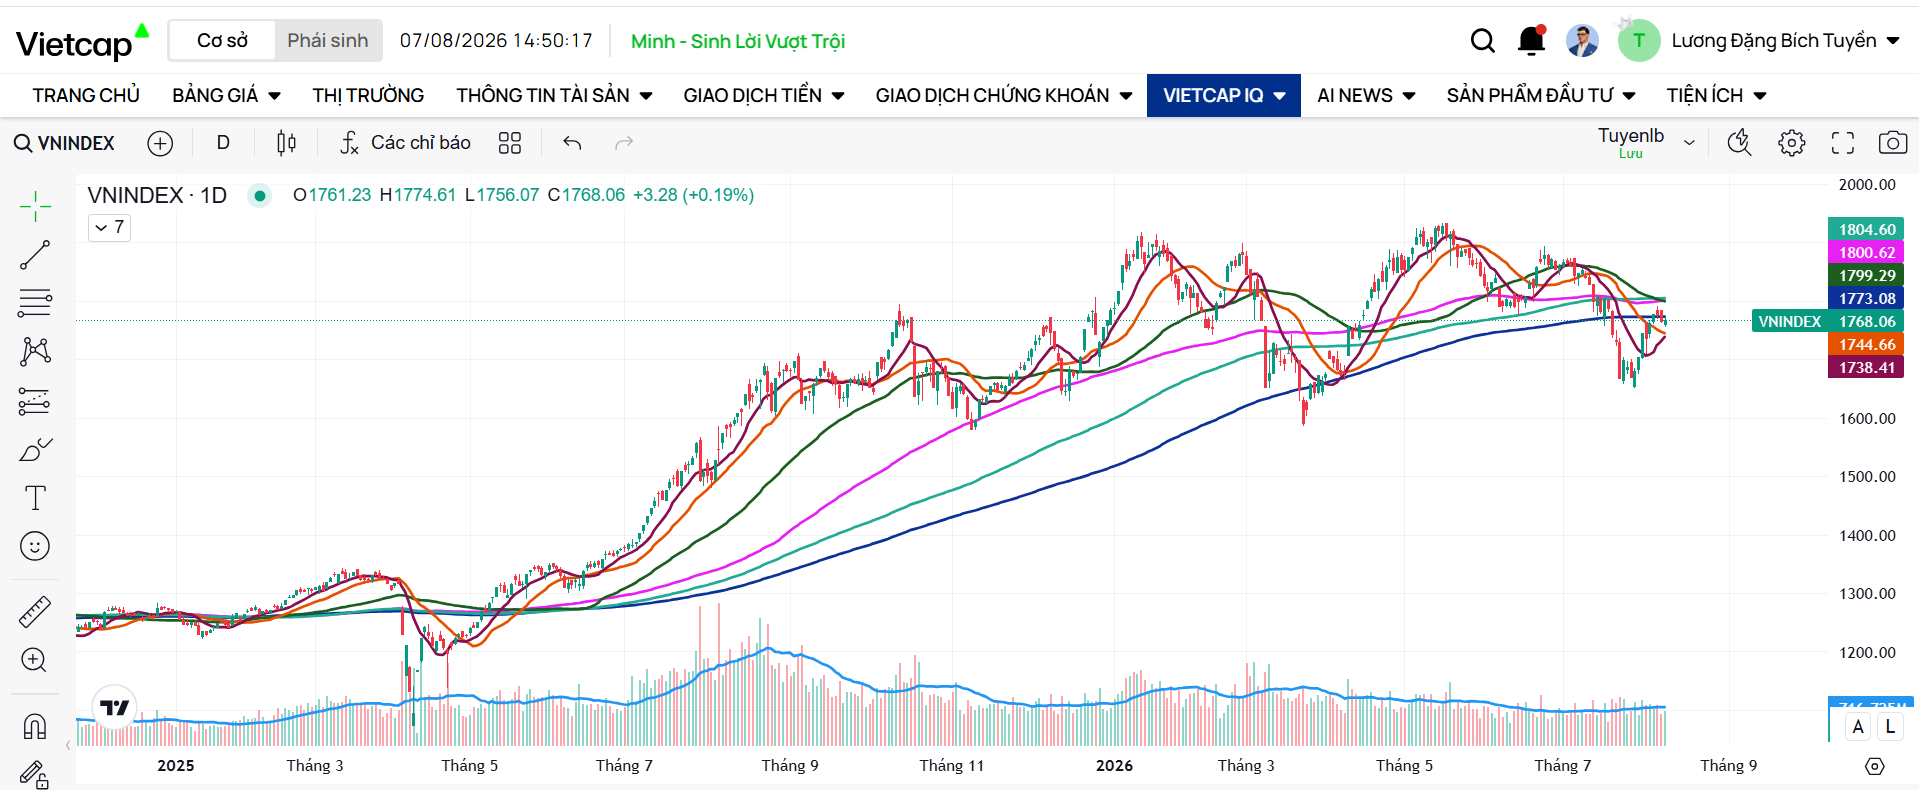1919x790 pixels.
Task: Click the D timeframe interval button
Action: click(223, 143)
